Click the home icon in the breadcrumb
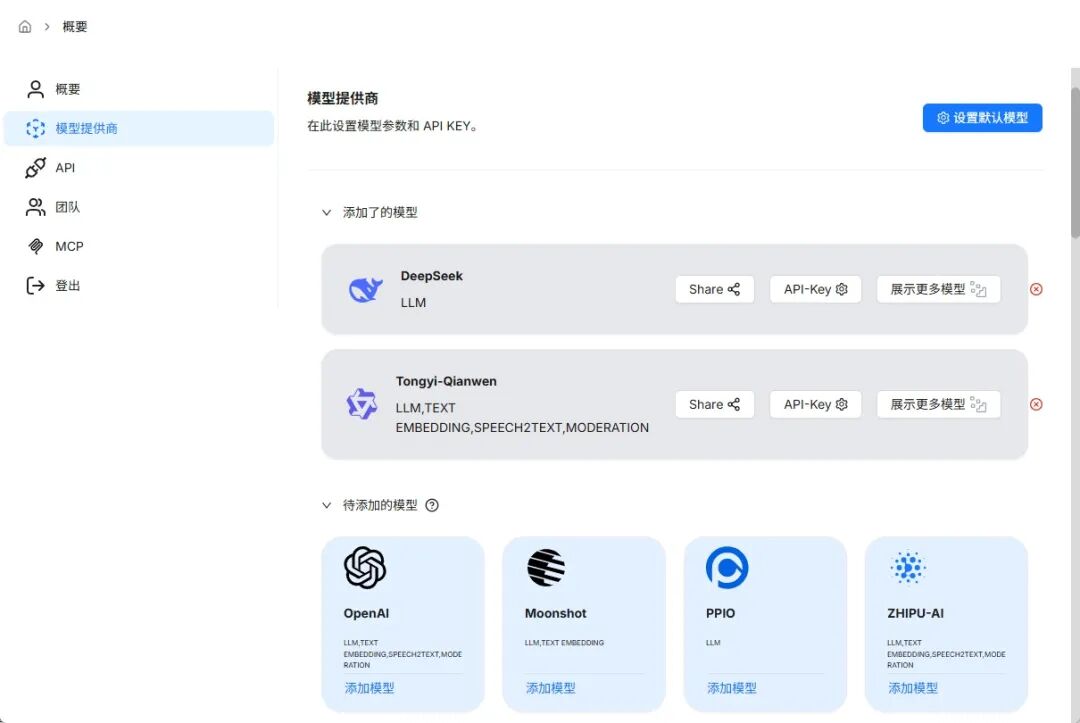This screenshot has height=723, width=1080. (x=24, y=26)
